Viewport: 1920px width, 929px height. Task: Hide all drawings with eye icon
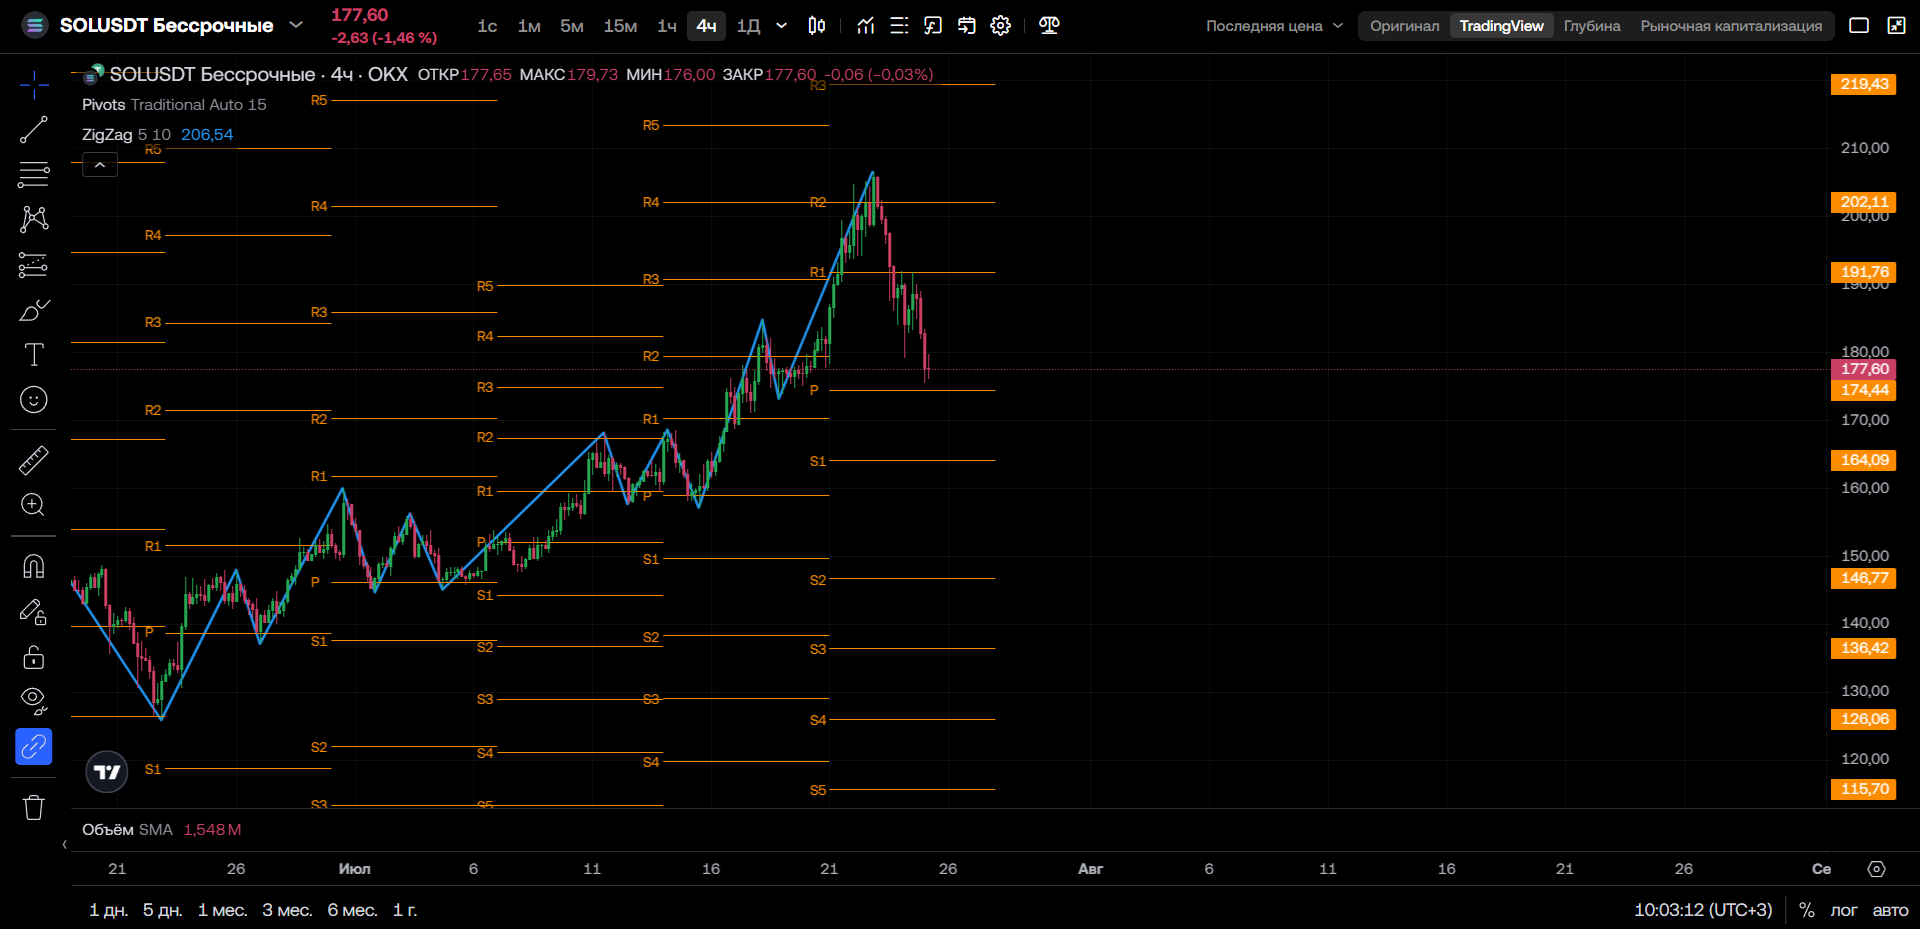tap(34, 701)
